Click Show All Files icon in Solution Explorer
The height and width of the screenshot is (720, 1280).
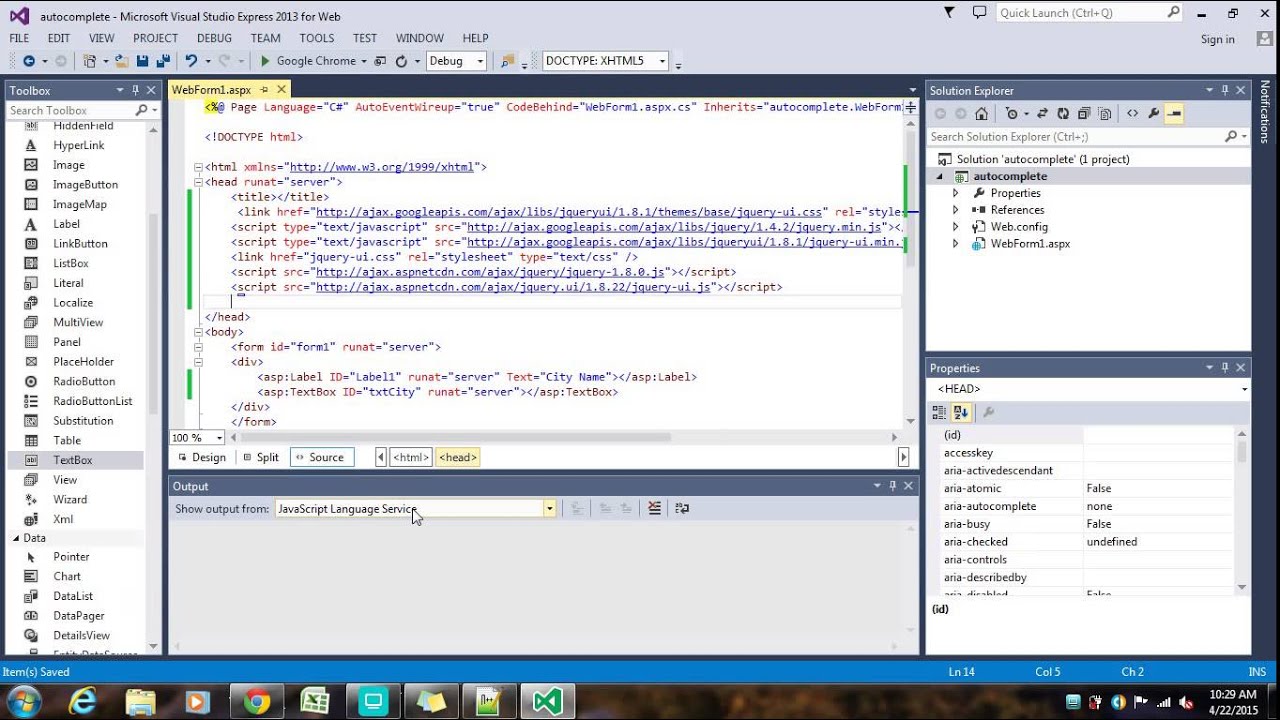[x=1105, y=114]
